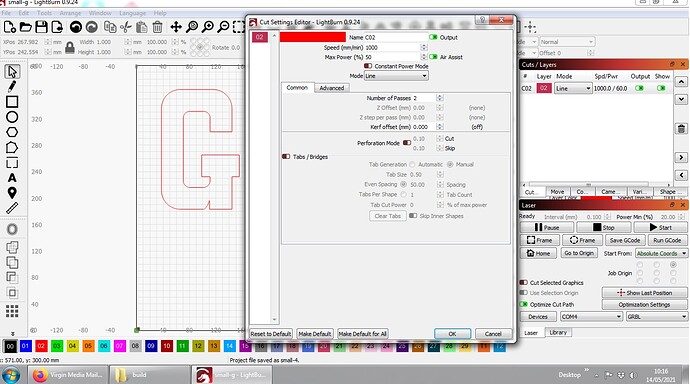Click the Speed (mm/min) input field
This screenshot has height=384, width=690.
coord(394,48)
